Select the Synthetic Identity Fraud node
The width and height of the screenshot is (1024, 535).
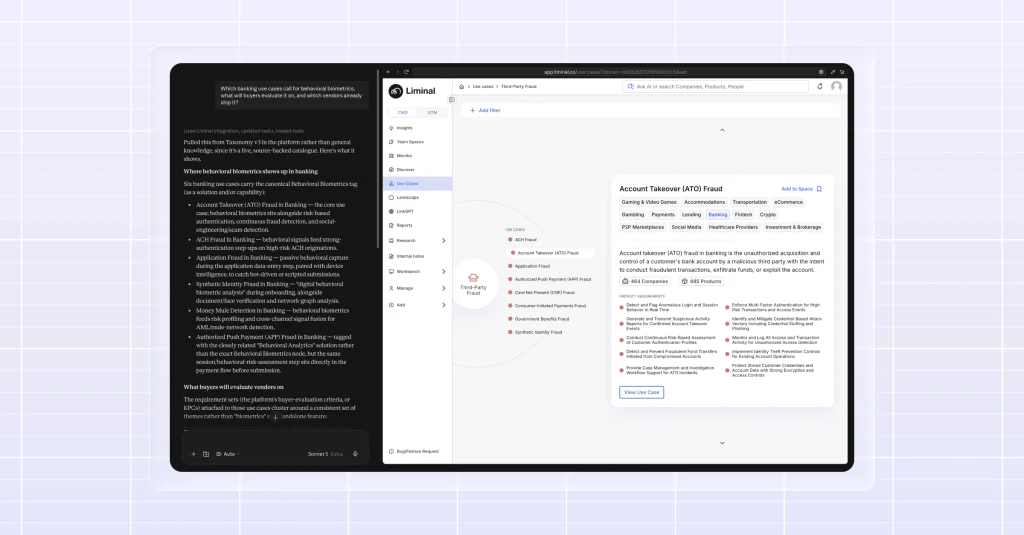click(x=534, y=332)
